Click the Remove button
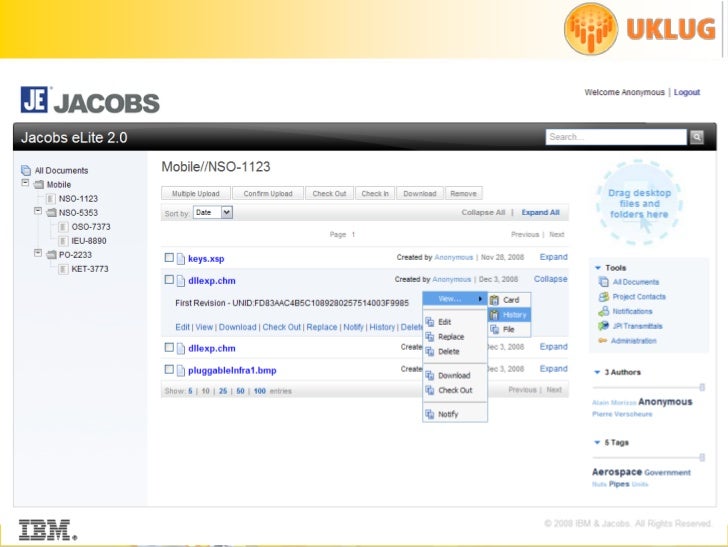The width and height of the screenshot is (728, 547). point(463,193)
